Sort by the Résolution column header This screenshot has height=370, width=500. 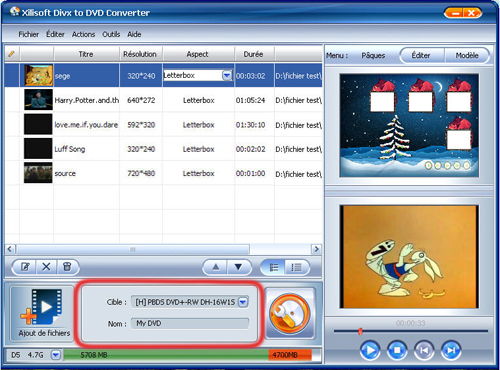tap(141, 54)
